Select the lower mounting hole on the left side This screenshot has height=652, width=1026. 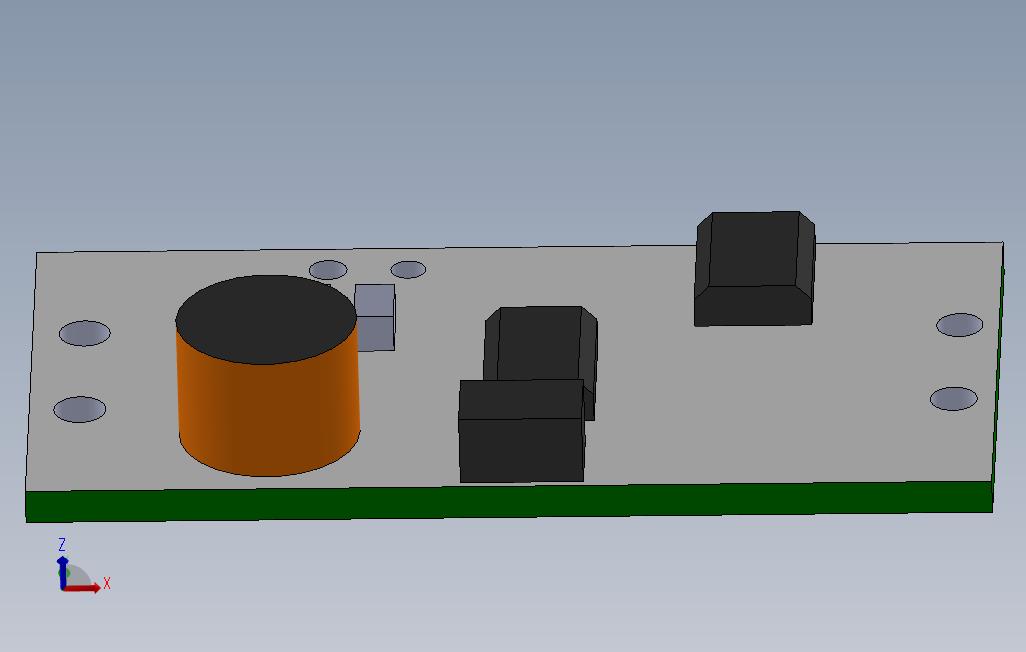click(80, 409)
